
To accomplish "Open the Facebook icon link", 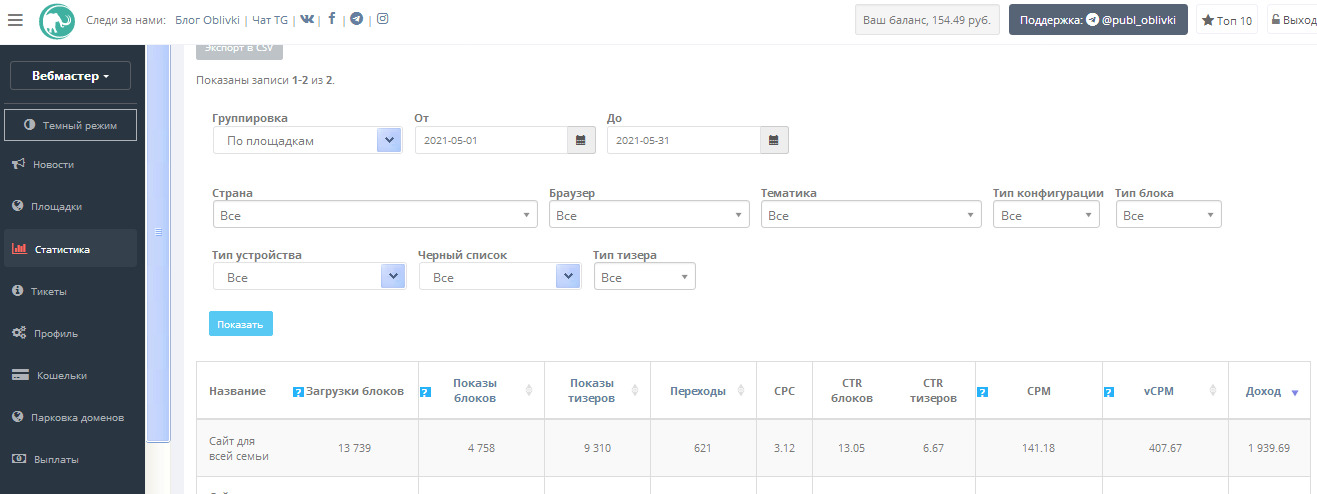I will (331, 19).
